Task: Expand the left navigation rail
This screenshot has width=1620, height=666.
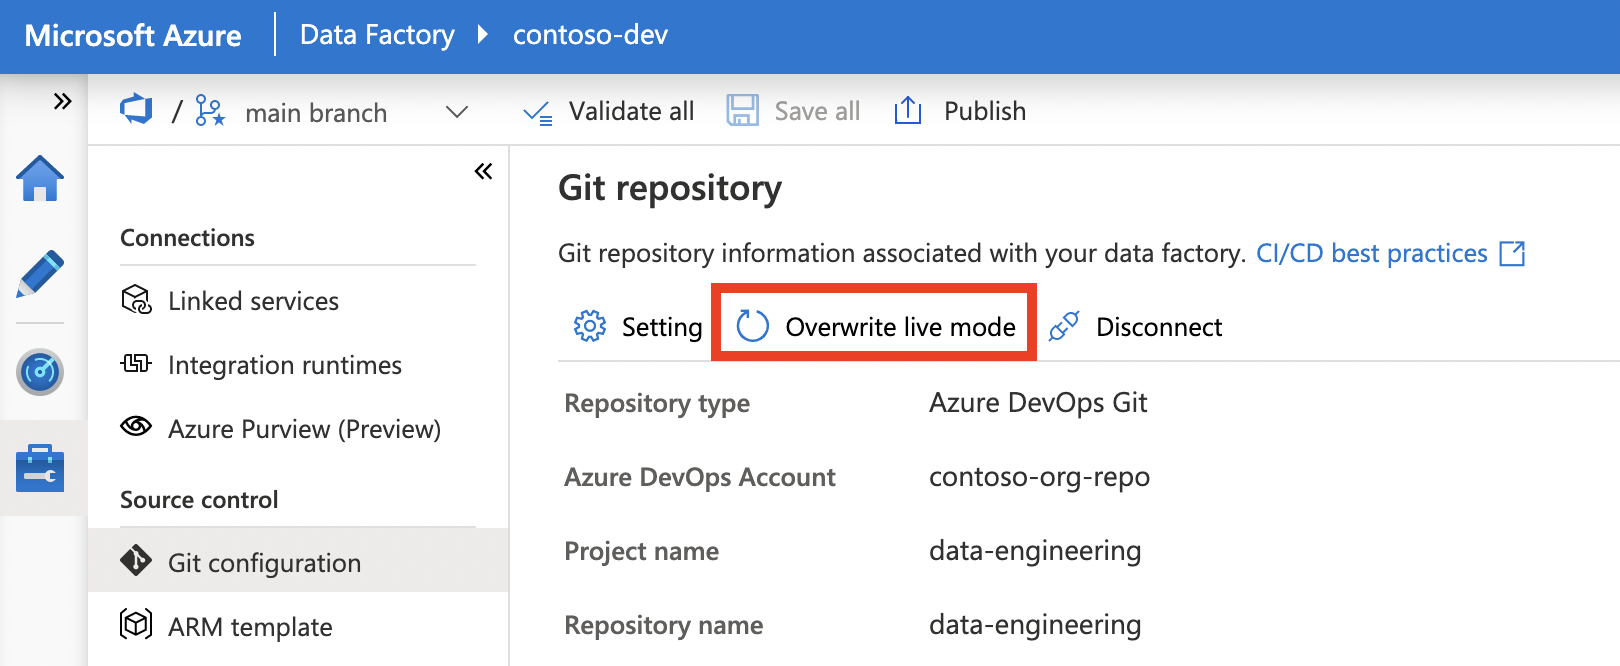Action: (x=62, y=101)
